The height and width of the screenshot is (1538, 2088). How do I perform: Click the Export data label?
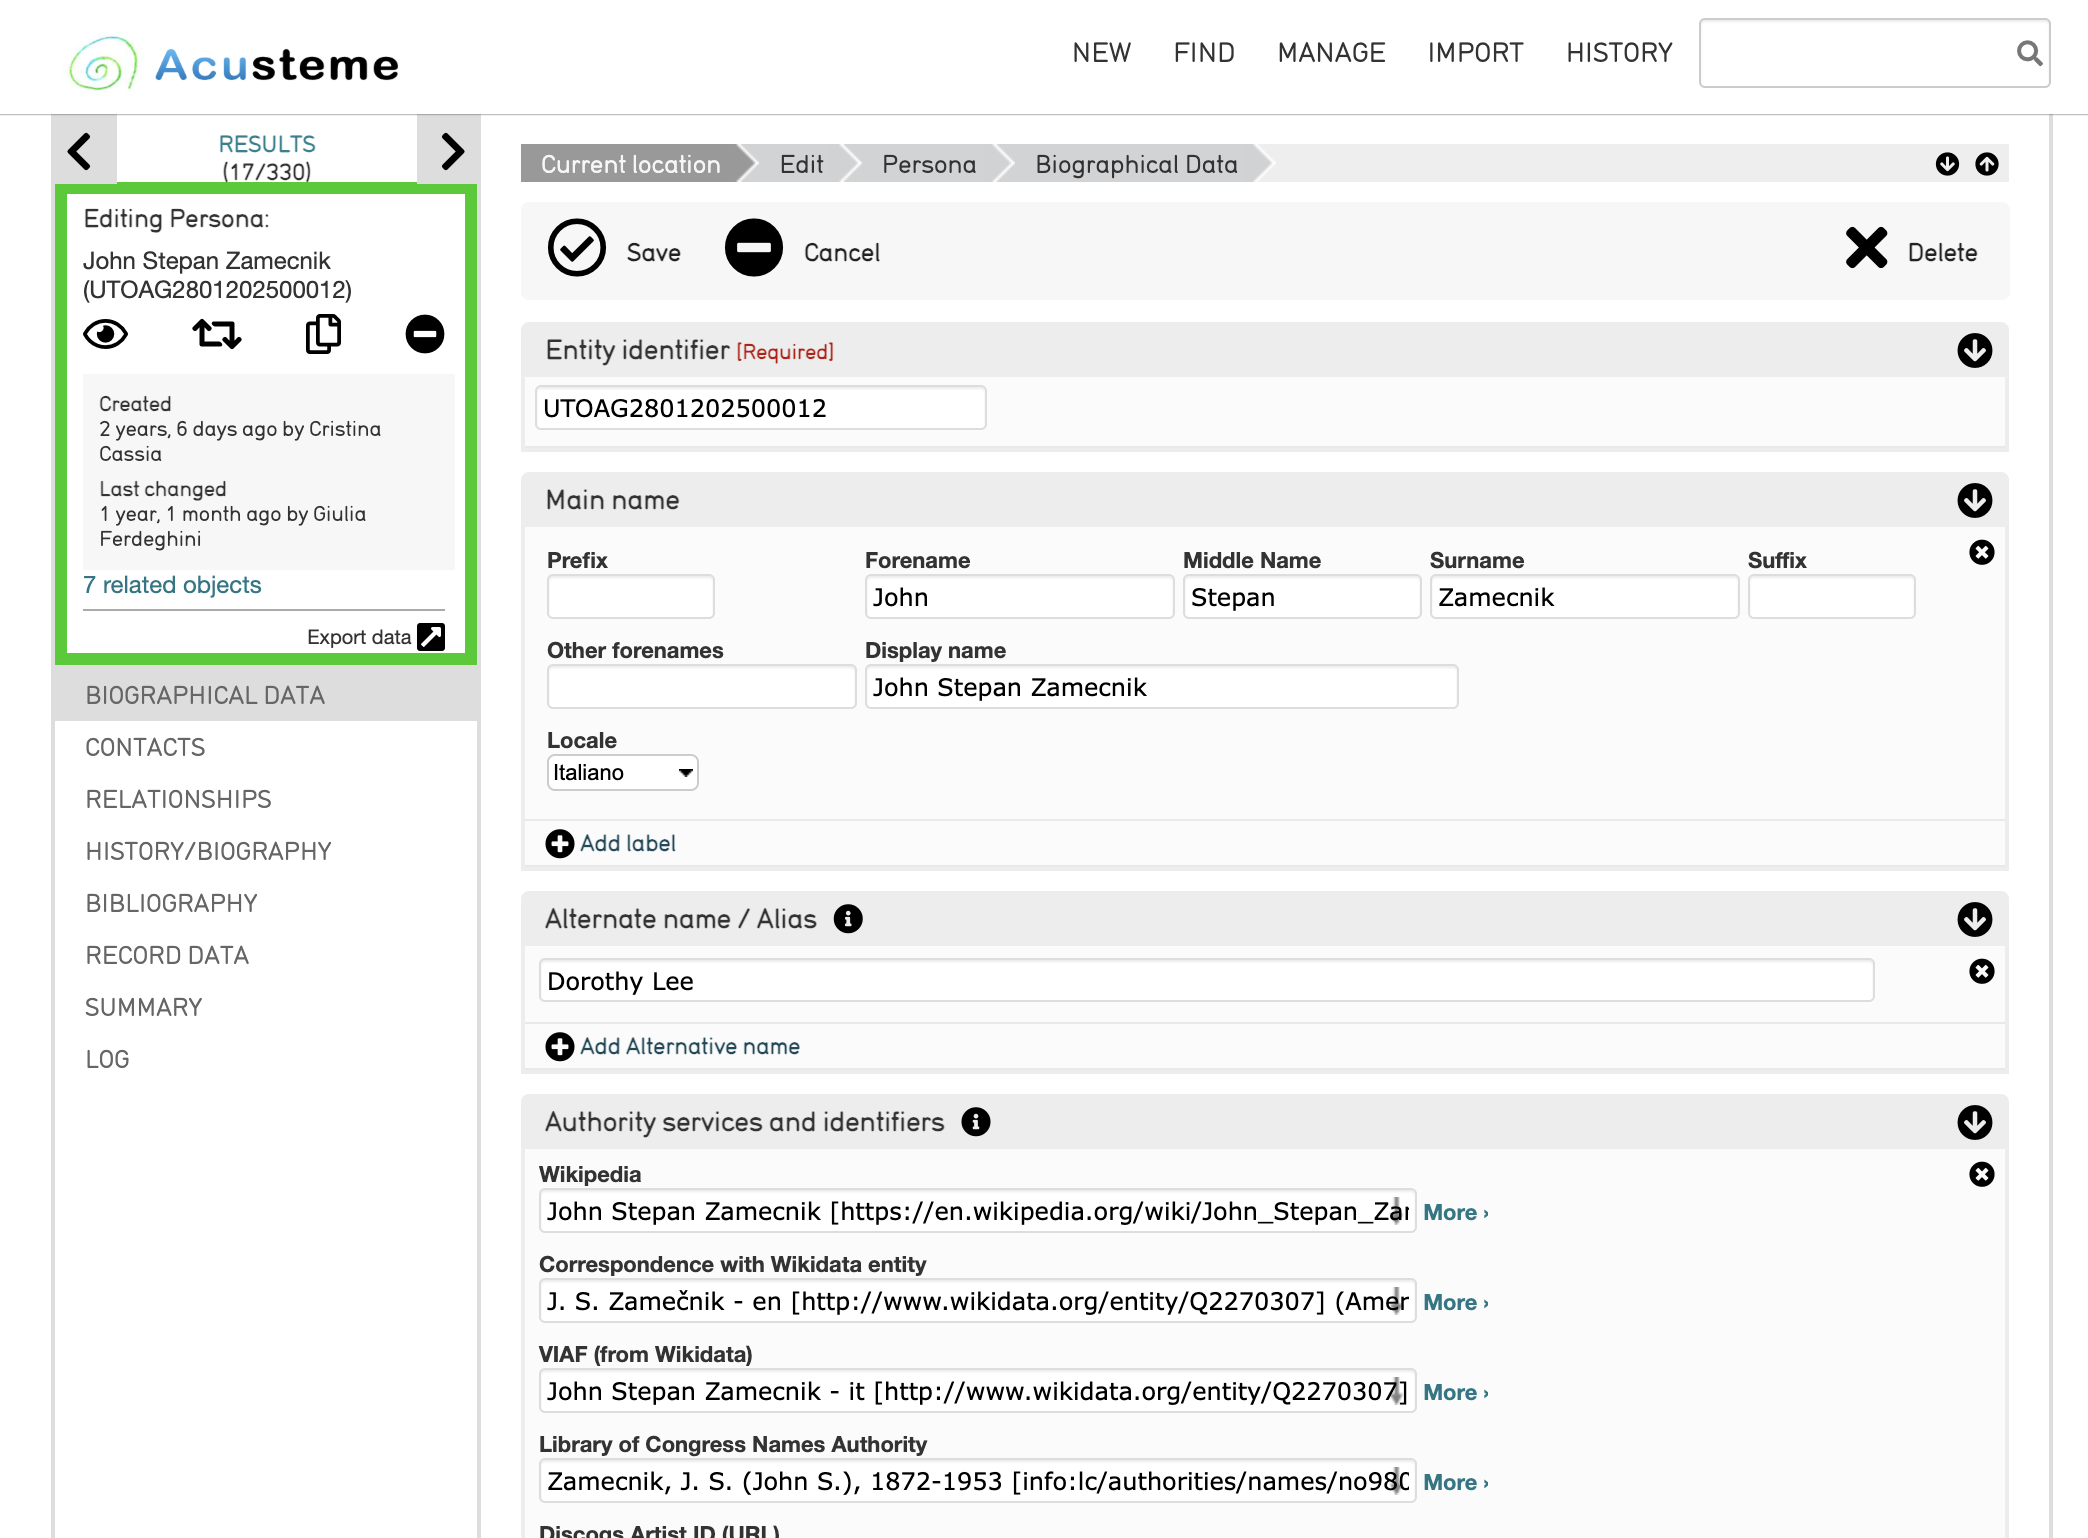[359, 637]
